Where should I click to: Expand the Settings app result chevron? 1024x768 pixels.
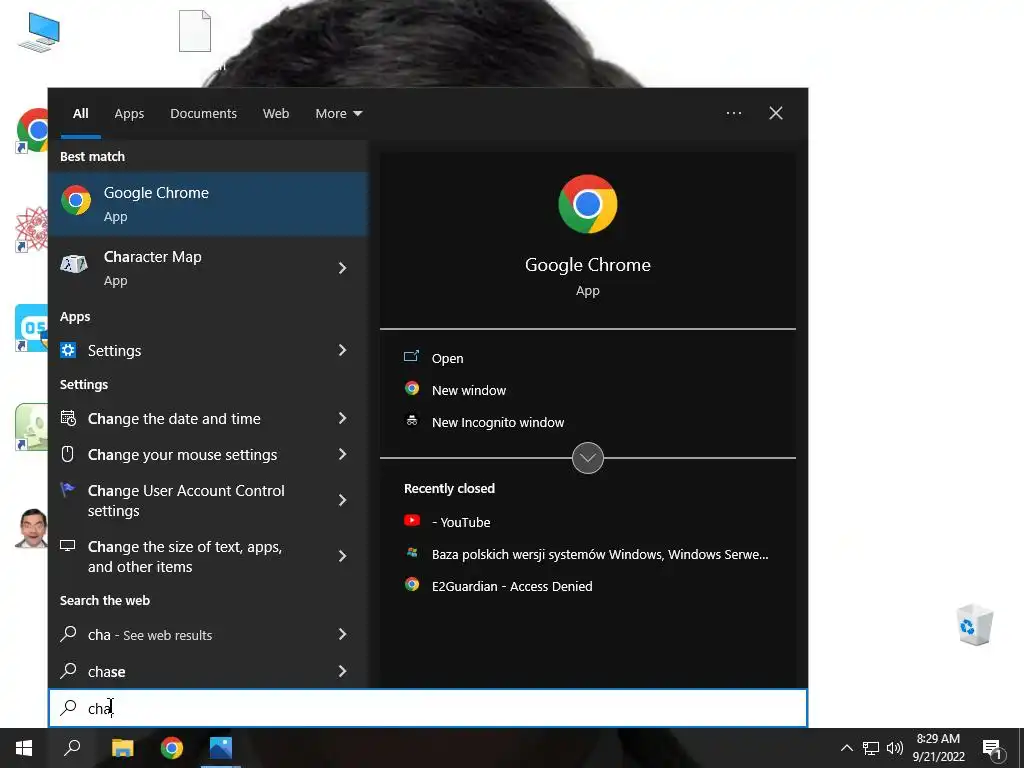342,350
